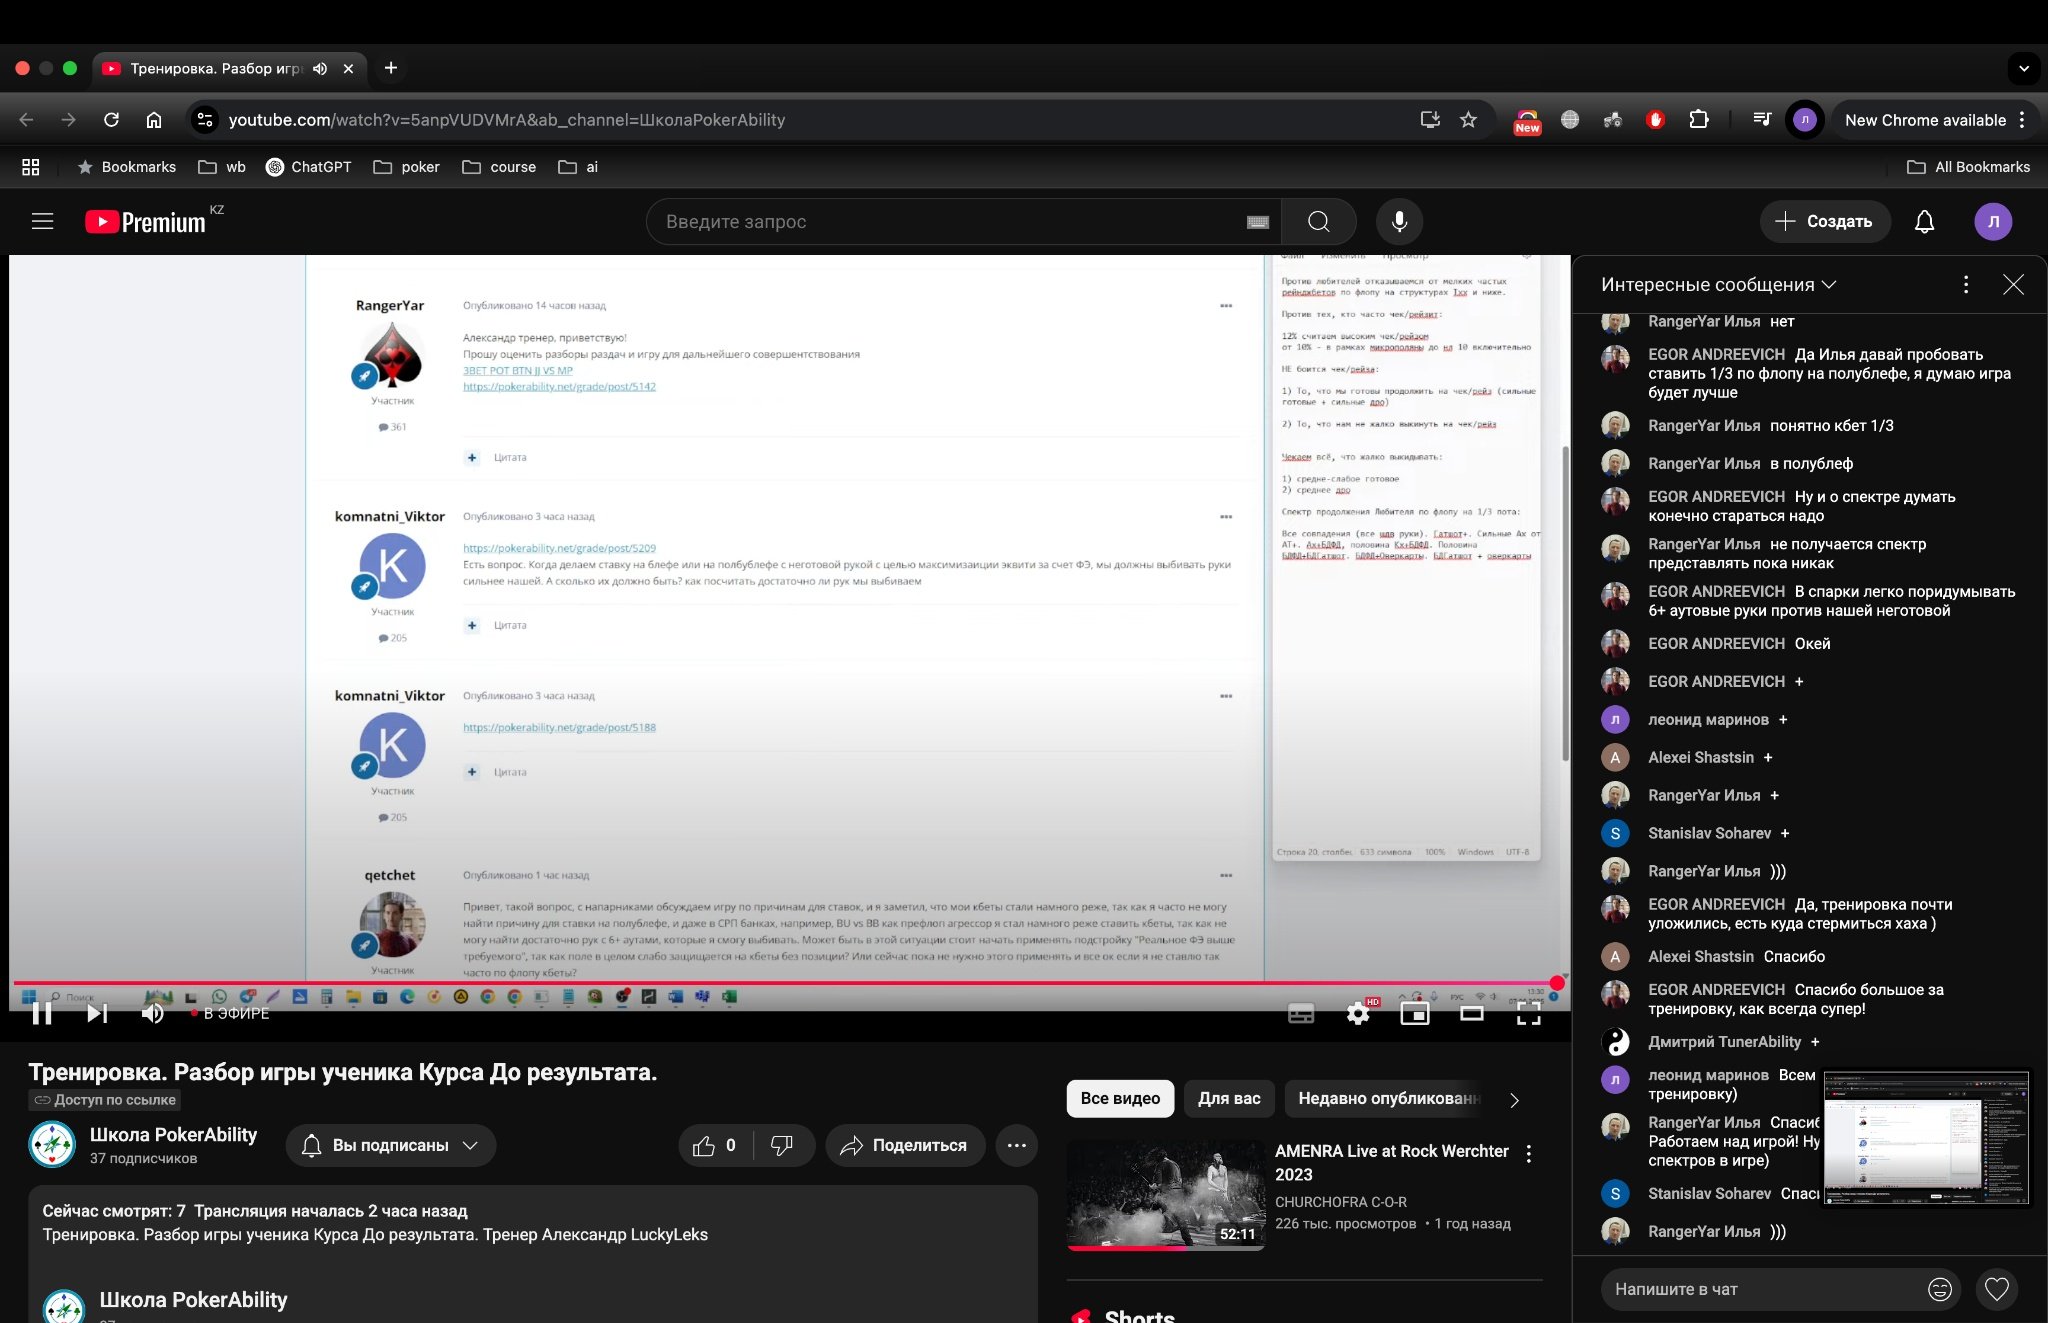
Task: Open video player settings gear
Action: [x=1358, y=1014]
